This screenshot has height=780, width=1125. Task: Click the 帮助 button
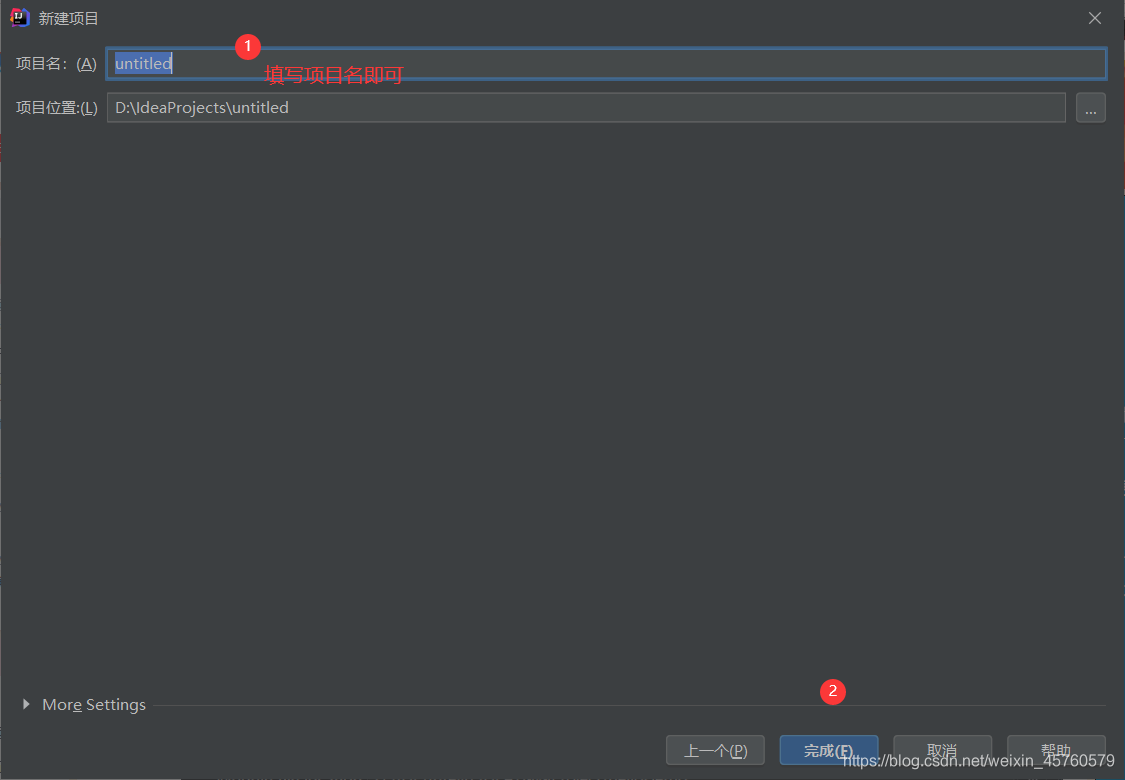[x=1055, y=750]
